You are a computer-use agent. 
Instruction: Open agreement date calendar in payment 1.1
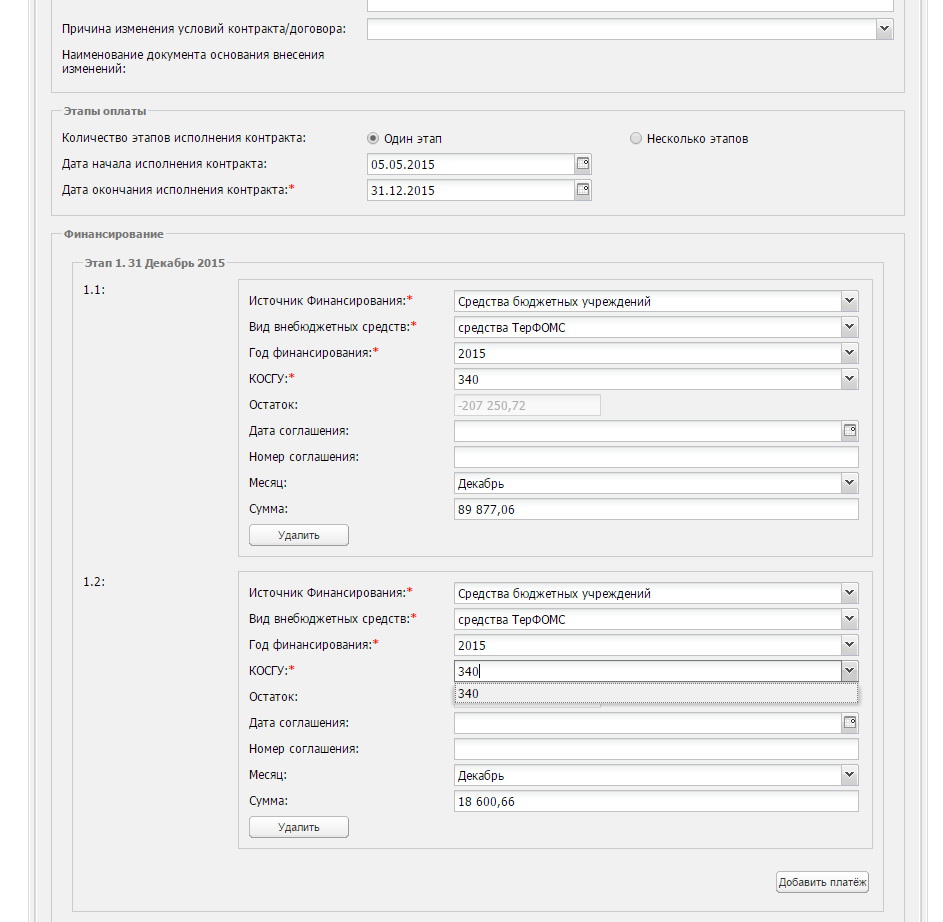pyautogui.click(x=850, y=431)
